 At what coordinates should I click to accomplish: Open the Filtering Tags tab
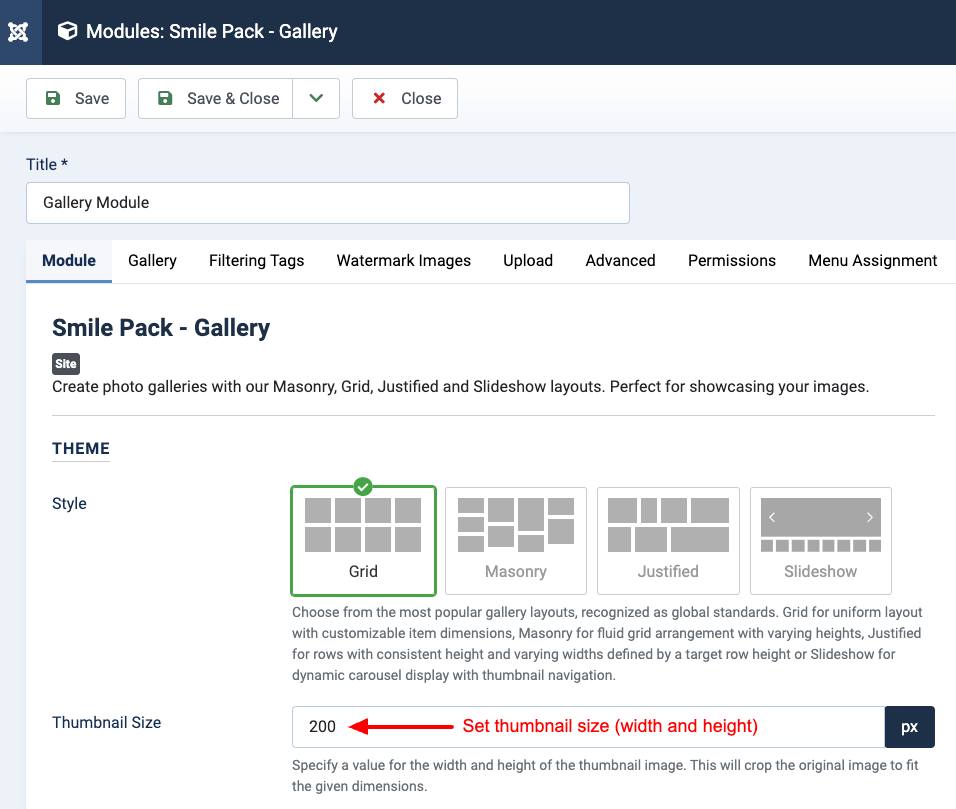tap(256, 260)
